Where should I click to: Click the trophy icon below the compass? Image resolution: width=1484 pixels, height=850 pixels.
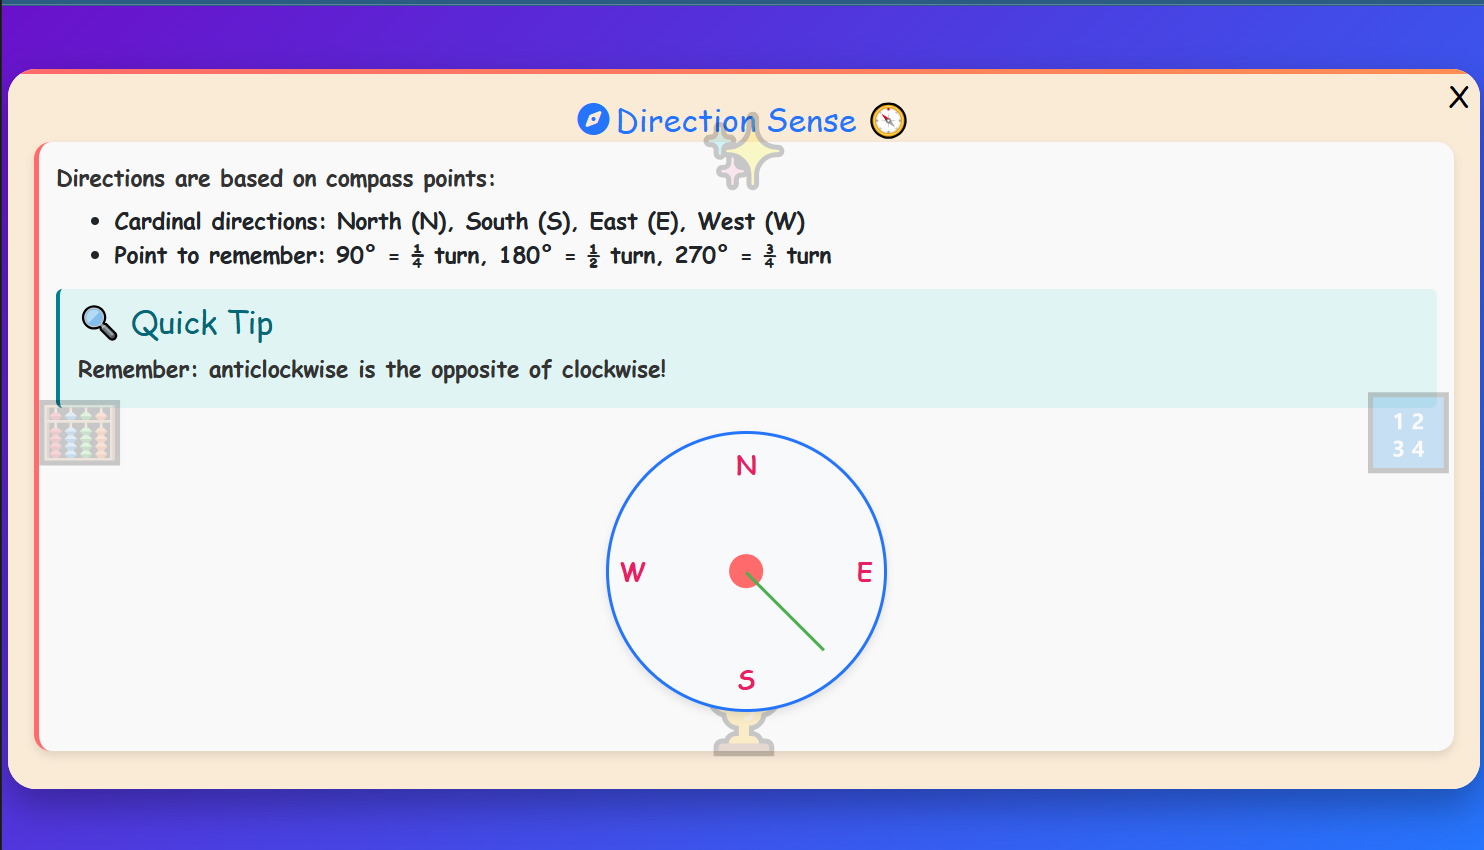pyautogui.click(x=744, y=732)
